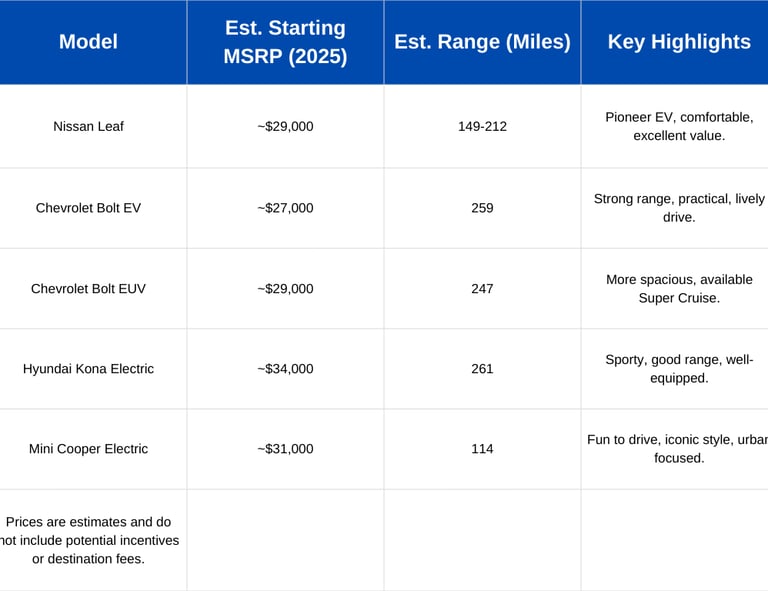The width and height of the screenshot is (768, 591).
Task: Click the prices are estimates footnote
Action: pyautogui.click(x=90, y=540)
